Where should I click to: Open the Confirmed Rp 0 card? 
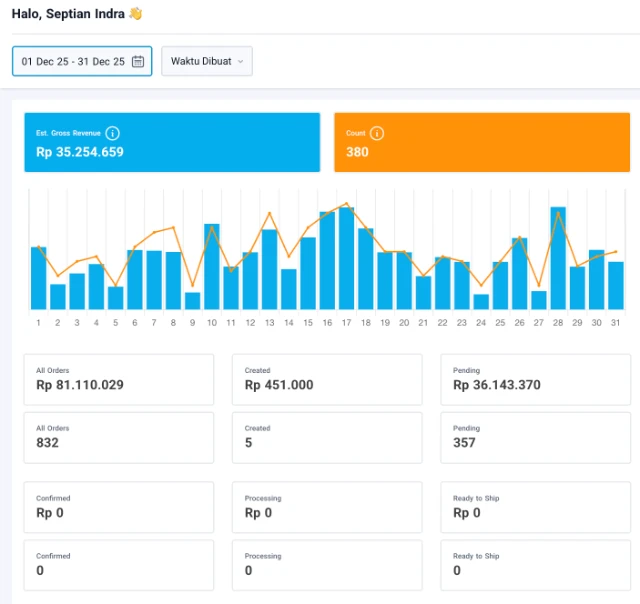119,507
